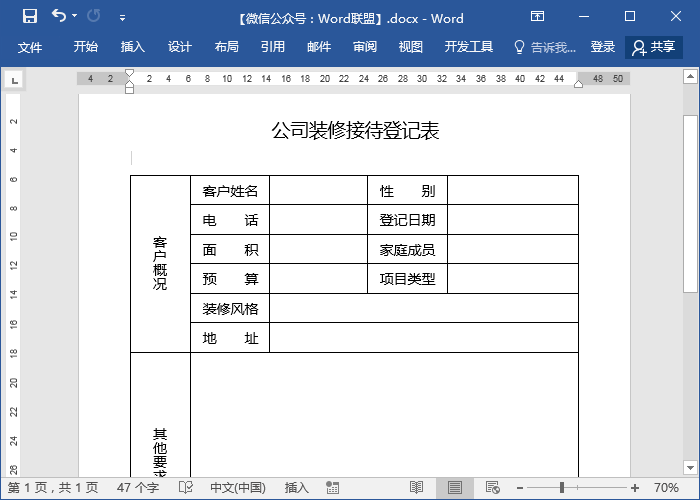
Task: Open the 设计 tab
Action: (179, 47)
